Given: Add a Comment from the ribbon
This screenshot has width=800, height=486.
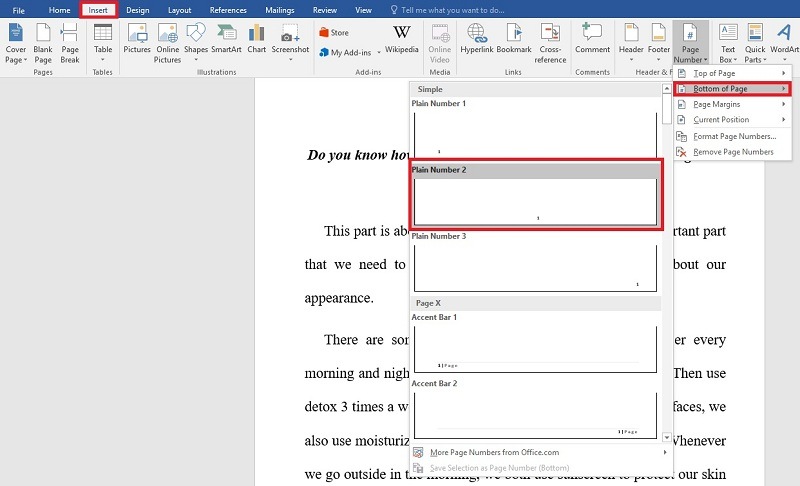Looking at the screenshot, I should coord(592,39).
